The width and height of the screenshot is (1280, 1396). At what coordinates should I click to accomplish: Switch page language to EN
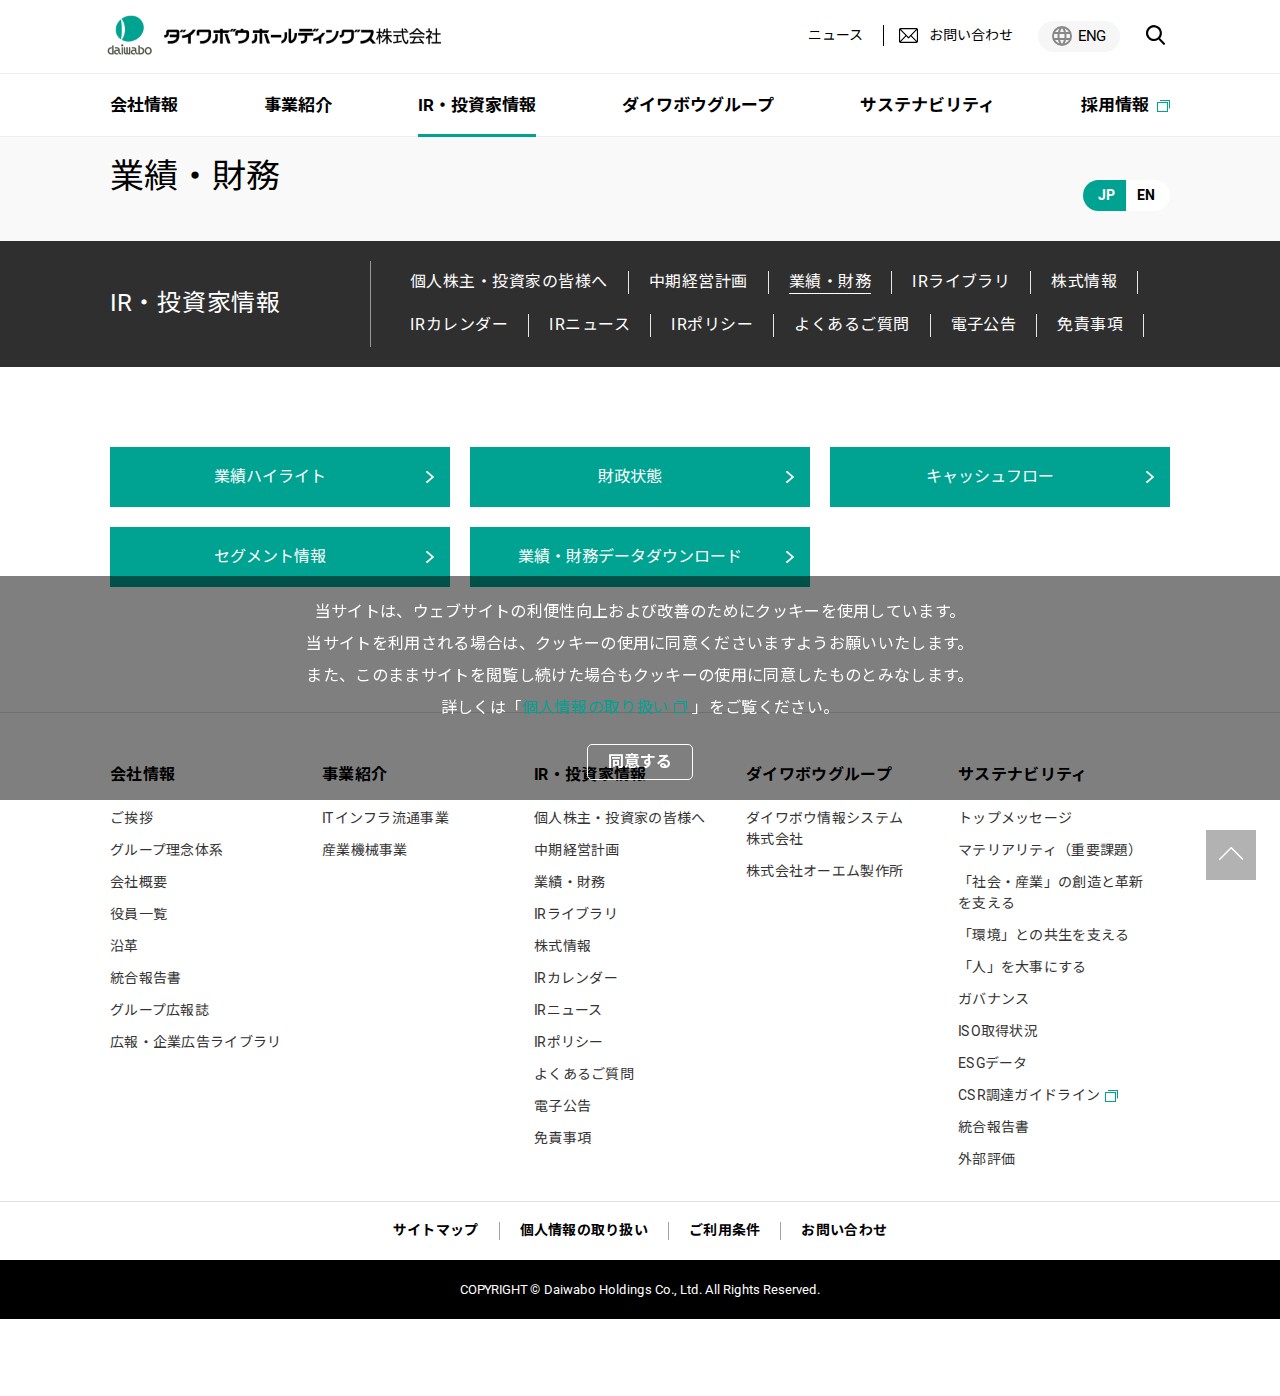coord(1146,195)
